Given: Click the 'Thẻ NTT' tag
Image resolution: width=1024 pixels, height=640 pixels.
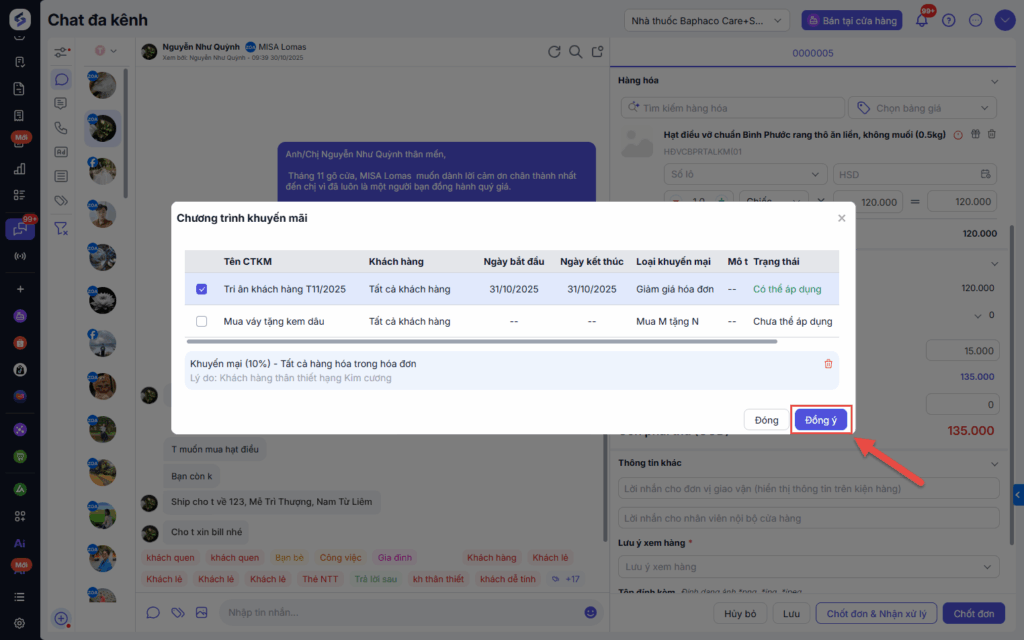Looking at the screenshot, I should (x=320, y=579).
